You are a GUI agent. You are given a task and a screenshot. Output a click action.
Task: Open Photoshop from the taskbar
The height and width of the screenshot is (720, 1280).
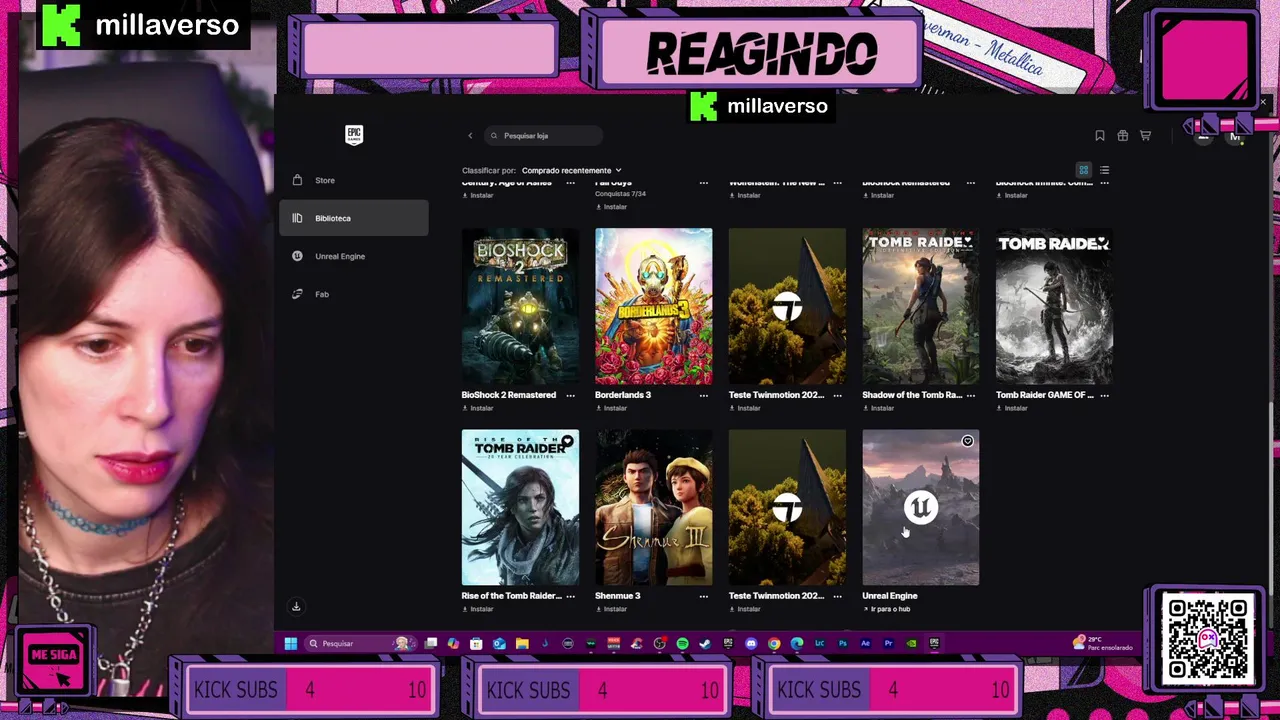pos(843,643)
